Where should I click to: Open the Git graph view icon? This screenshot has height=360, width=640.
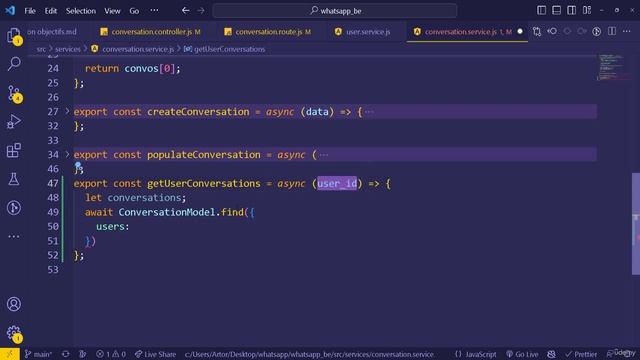(14, 208)
